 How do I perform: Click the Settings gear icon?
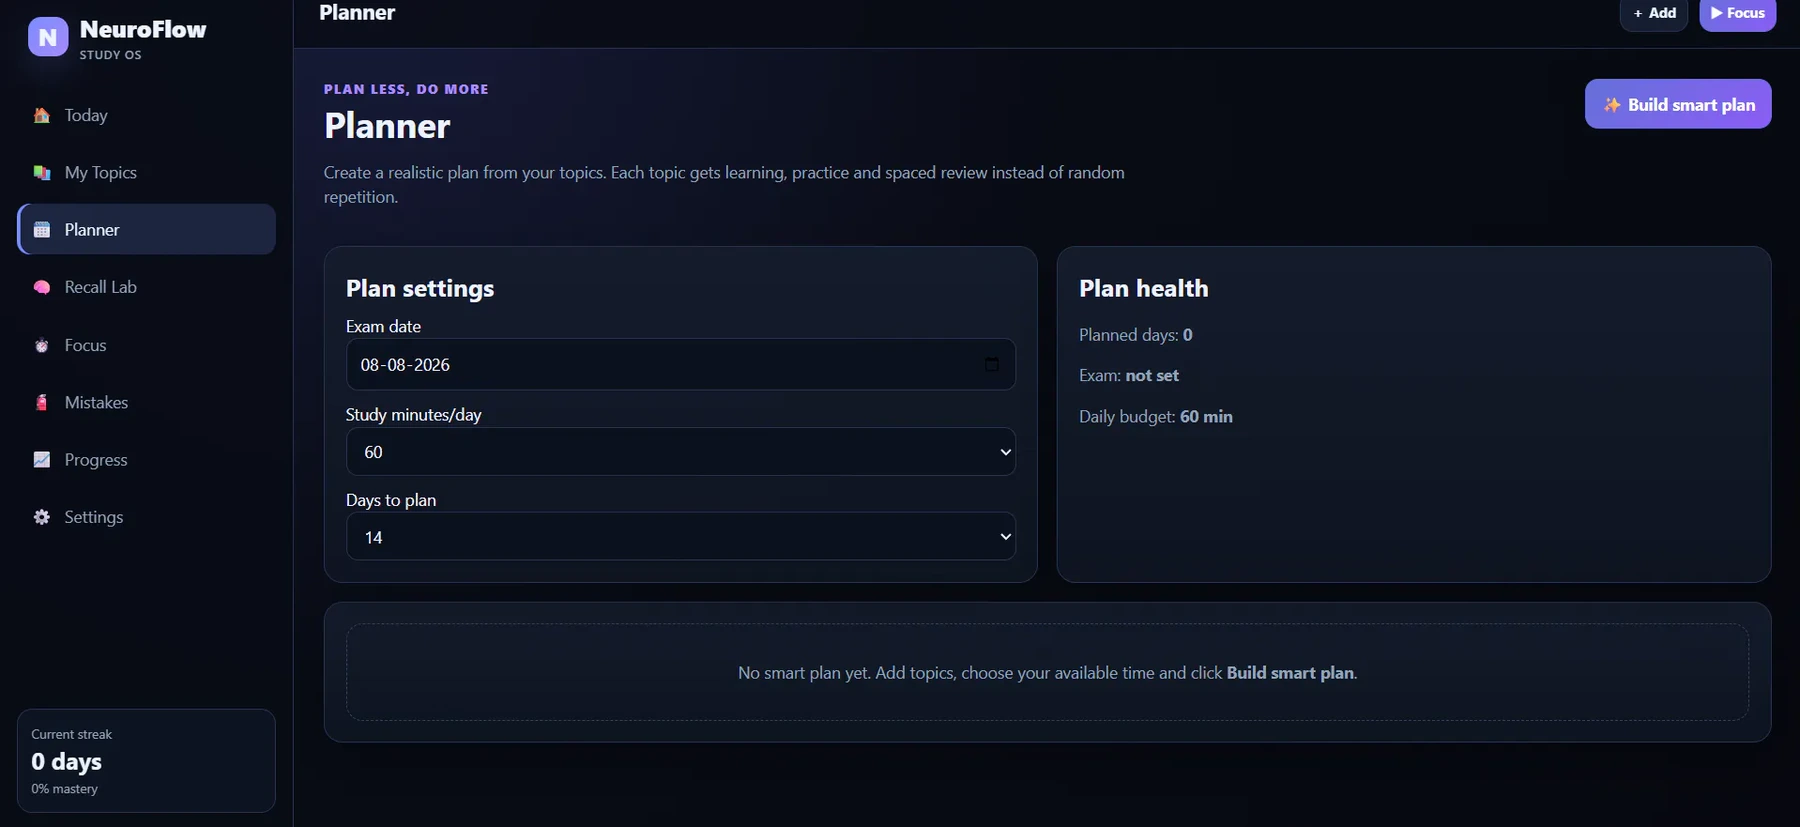[42, 517]
